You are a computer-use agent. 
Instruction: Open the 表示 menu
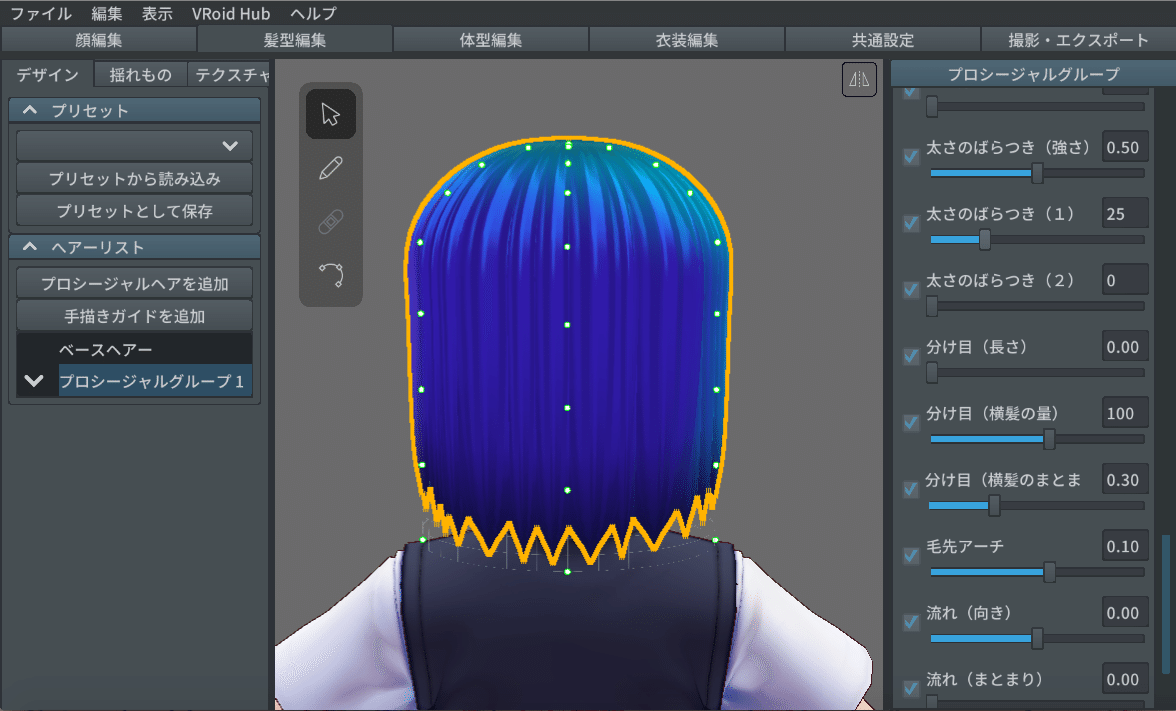pyautogui.click(x=157, y=14)
